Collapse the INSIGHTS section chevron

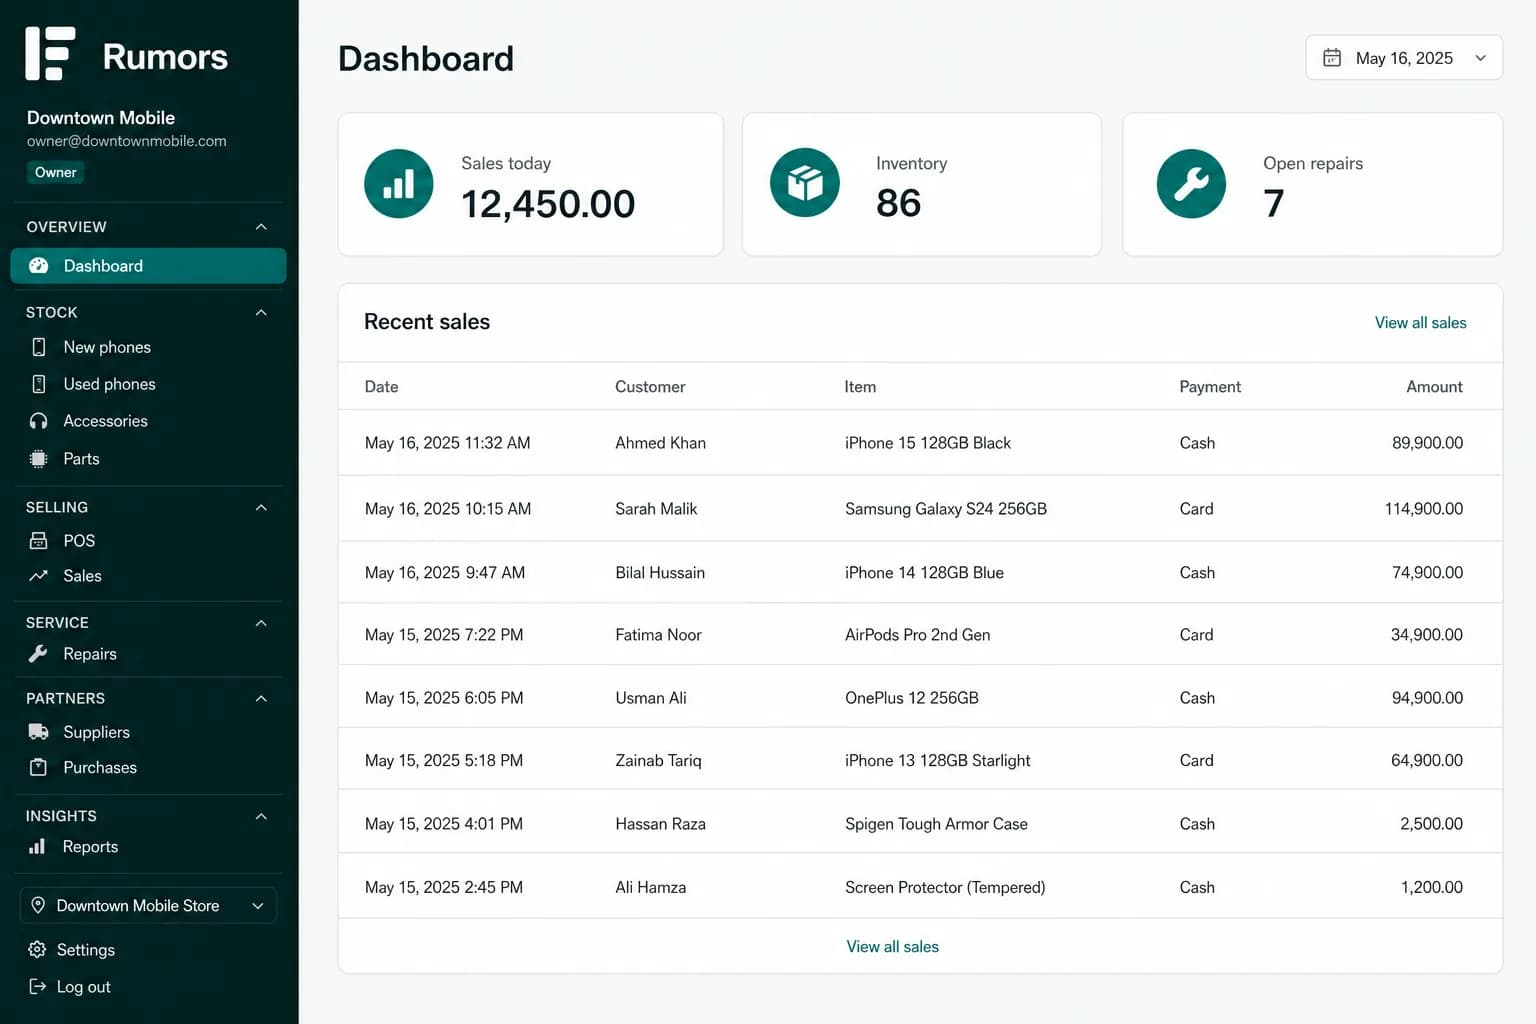pos(261,817)
